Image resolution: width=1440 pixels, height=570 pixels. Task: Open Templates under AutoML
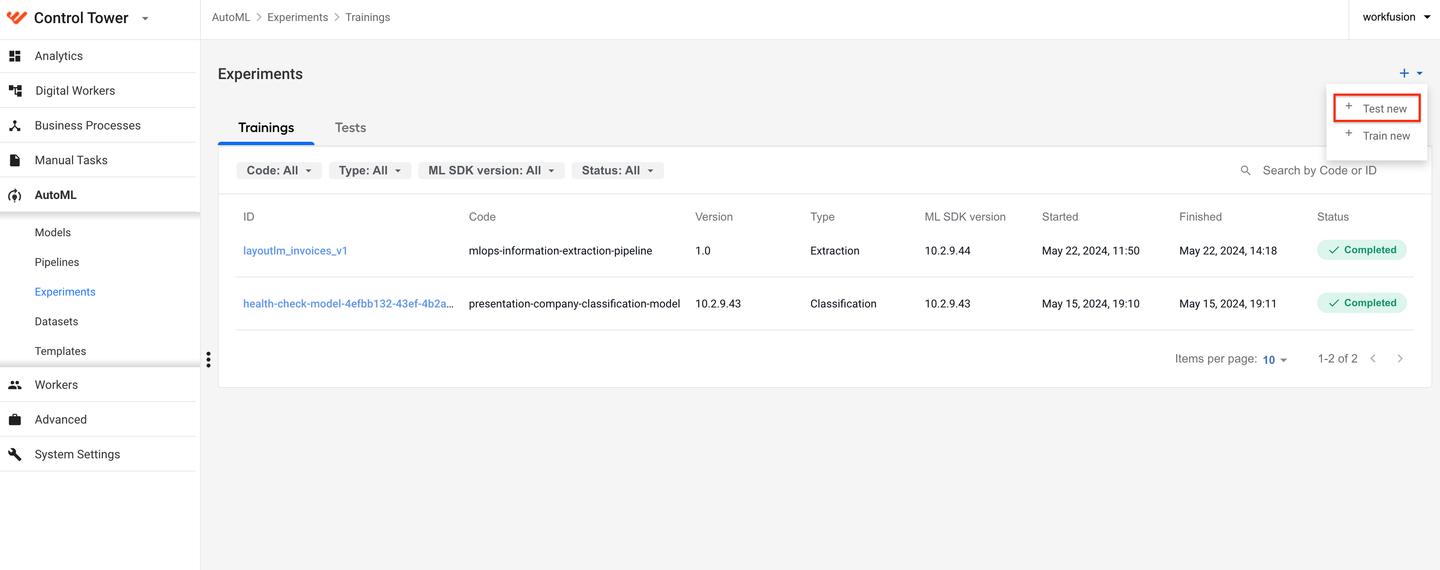click(60, 351)
